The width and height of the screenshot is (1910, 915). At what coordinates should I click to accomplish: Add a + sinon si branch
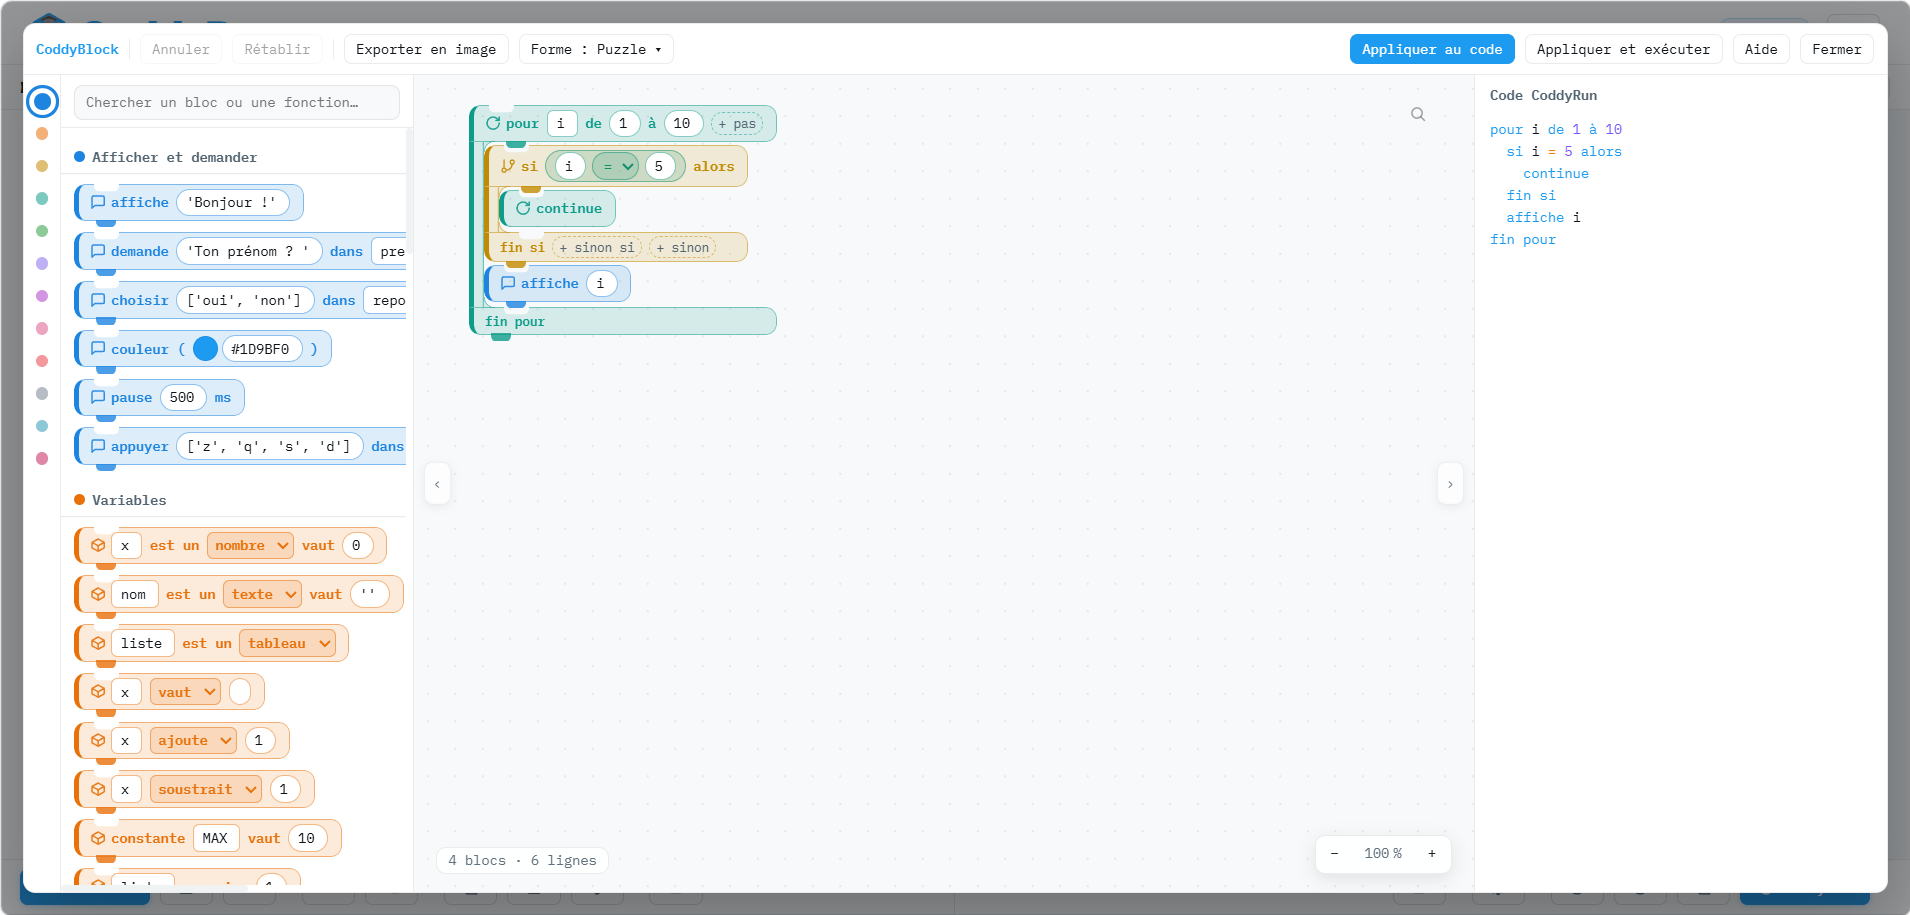click(597, 247)
